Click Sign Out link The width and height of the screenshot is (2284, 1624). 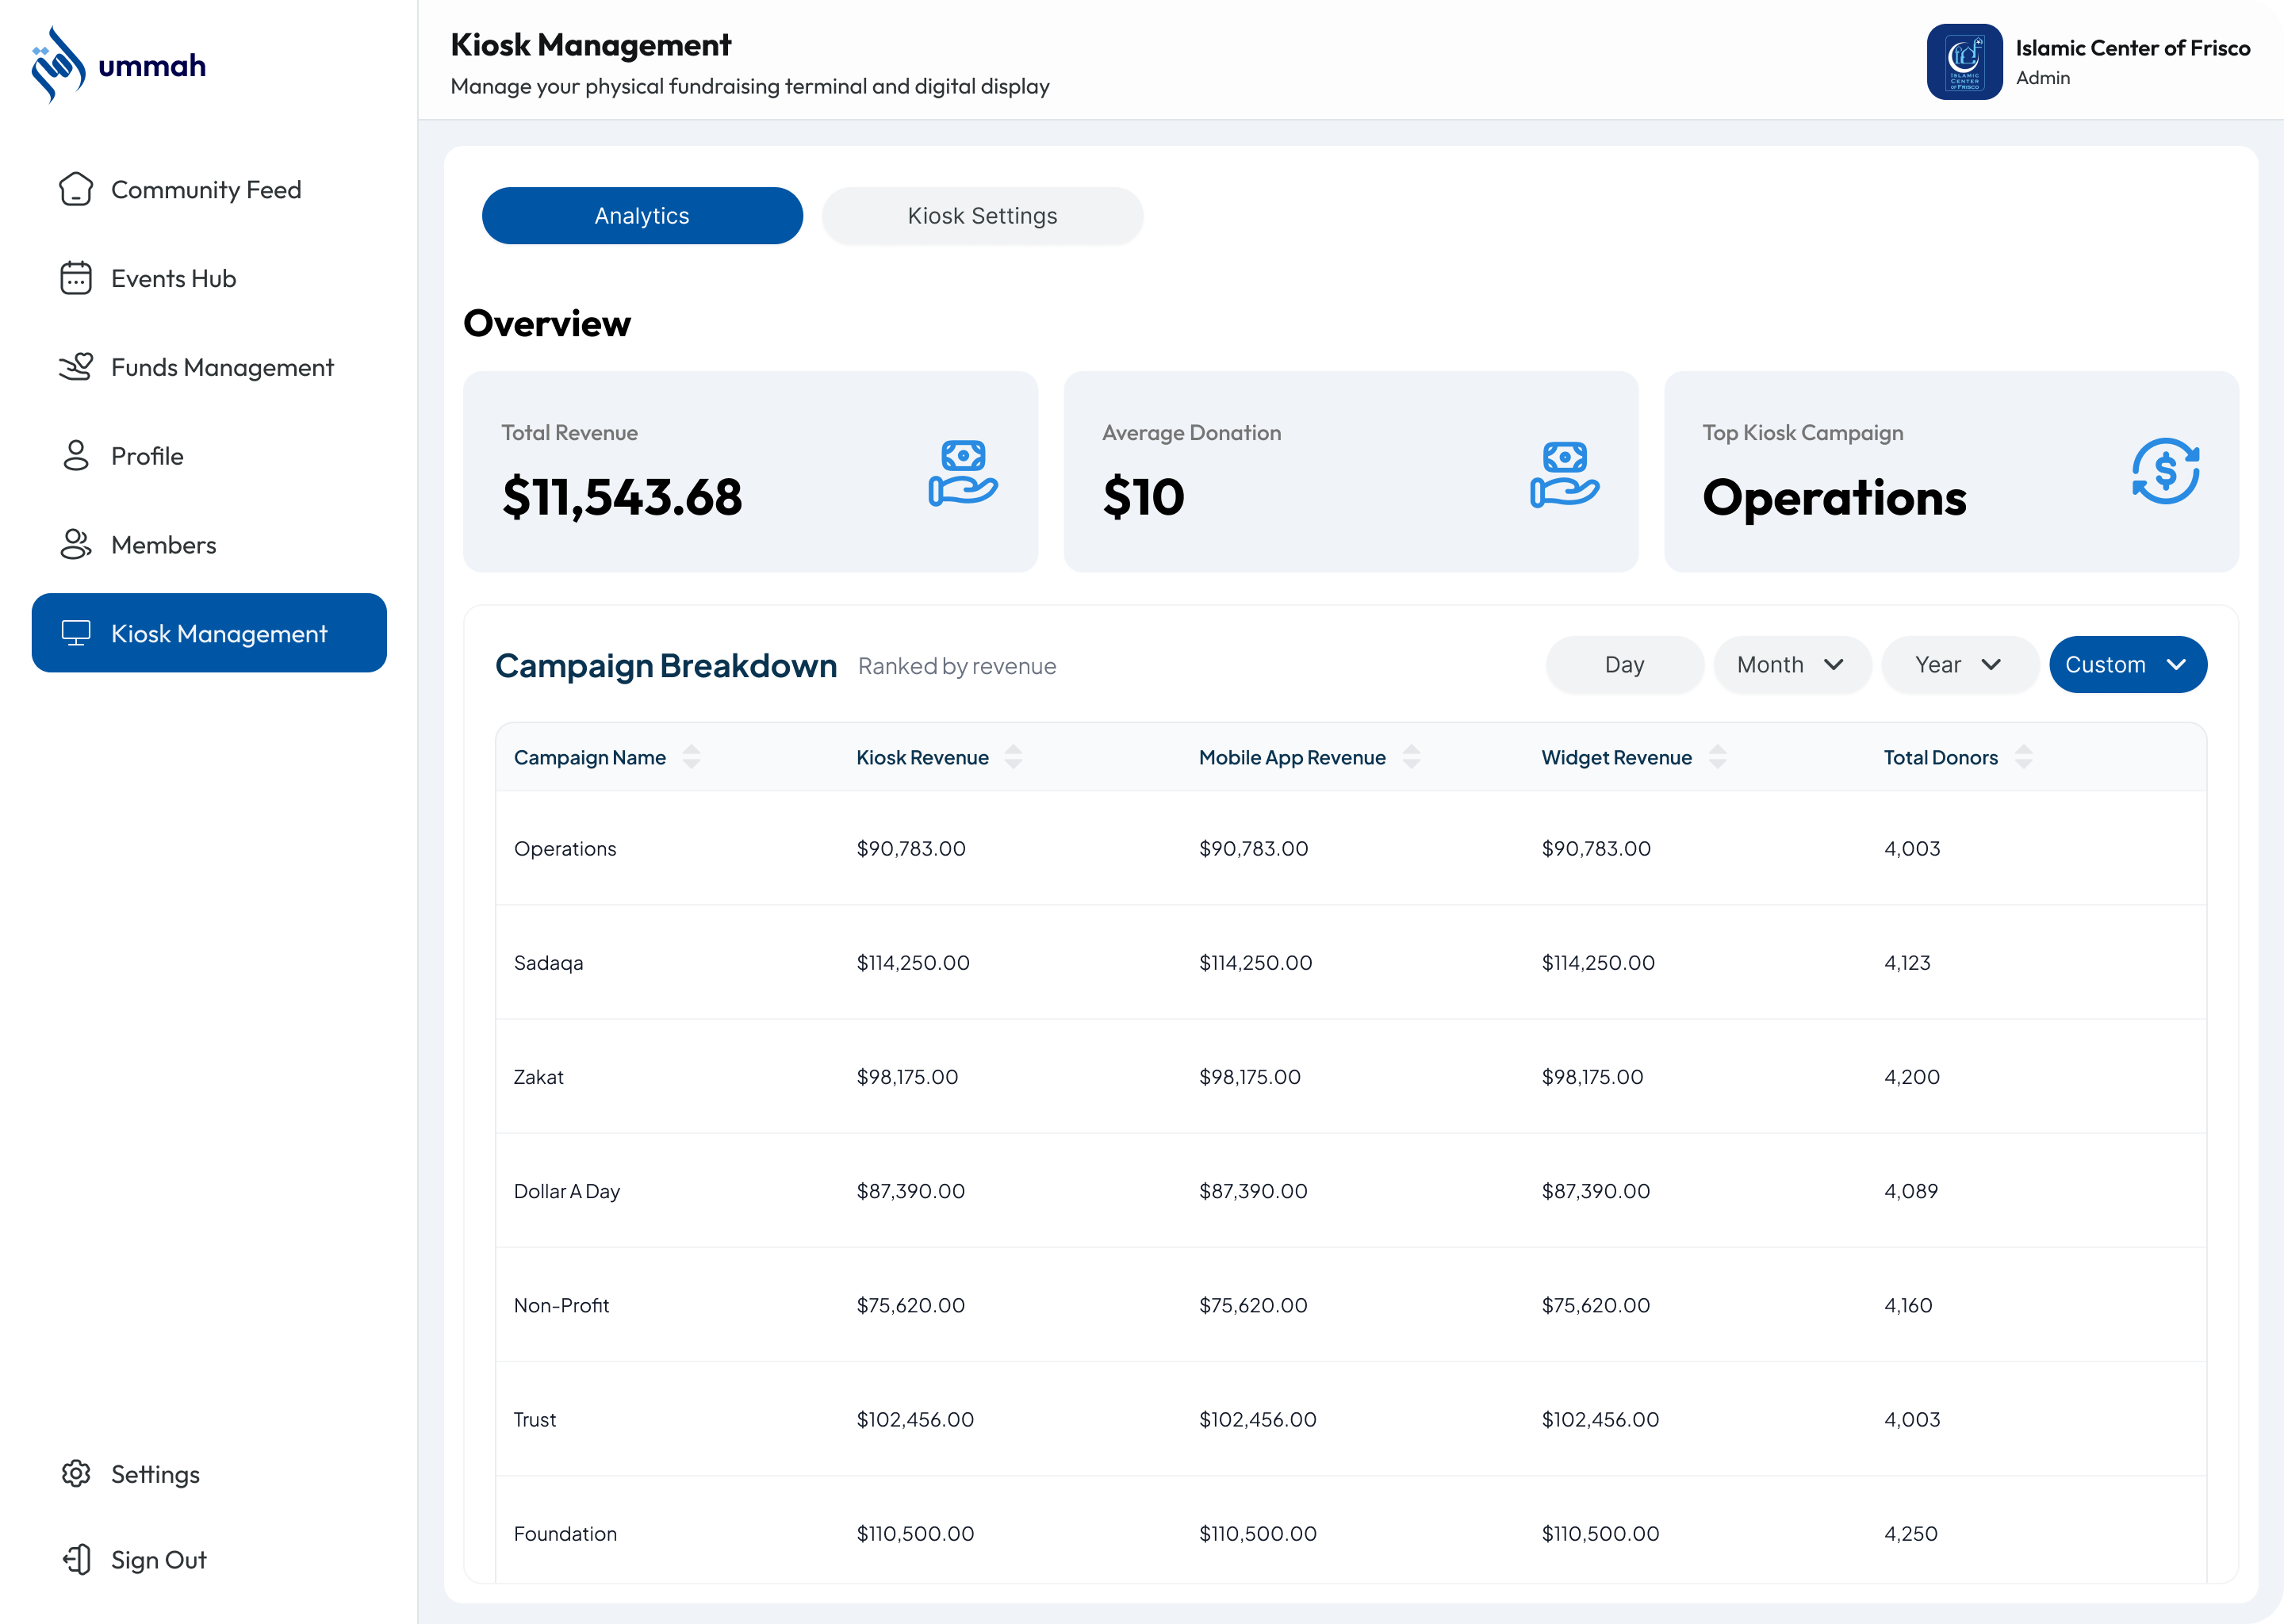click(209, 1560)
